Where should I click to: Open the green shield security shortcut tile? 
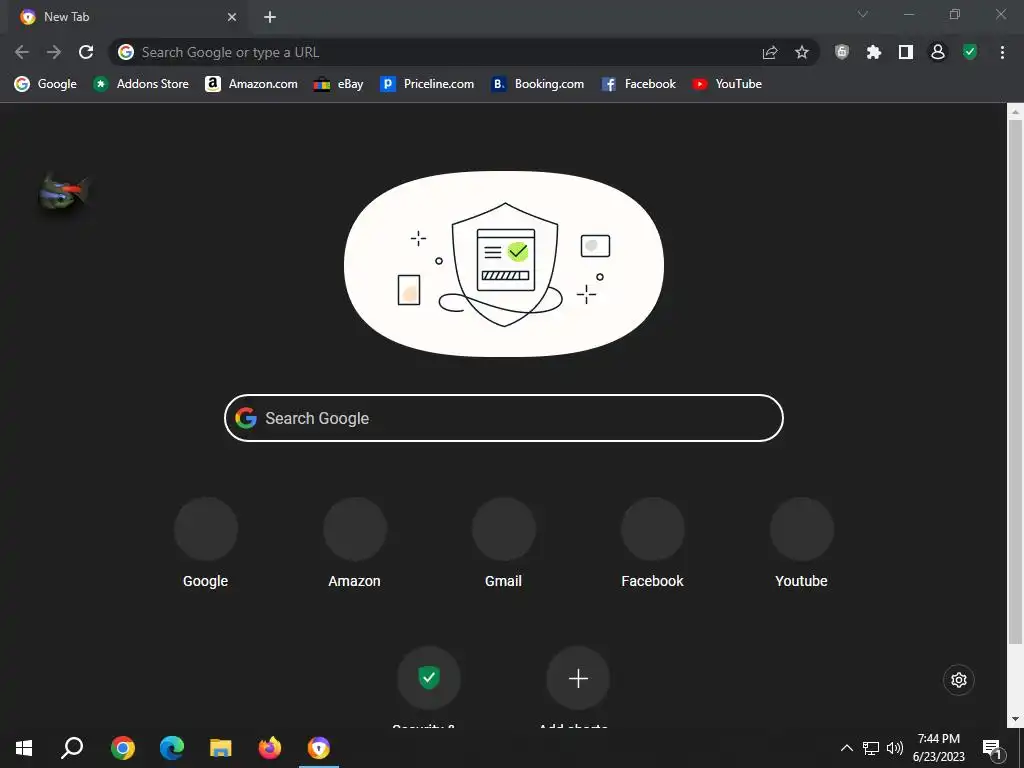tap(429, 678)
